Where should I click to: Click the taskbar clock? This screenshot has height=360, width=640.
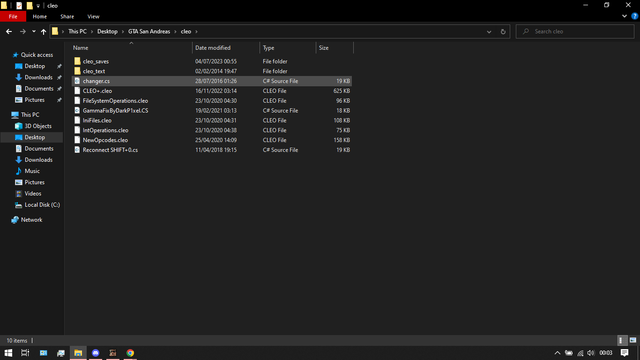pos(606,353)
